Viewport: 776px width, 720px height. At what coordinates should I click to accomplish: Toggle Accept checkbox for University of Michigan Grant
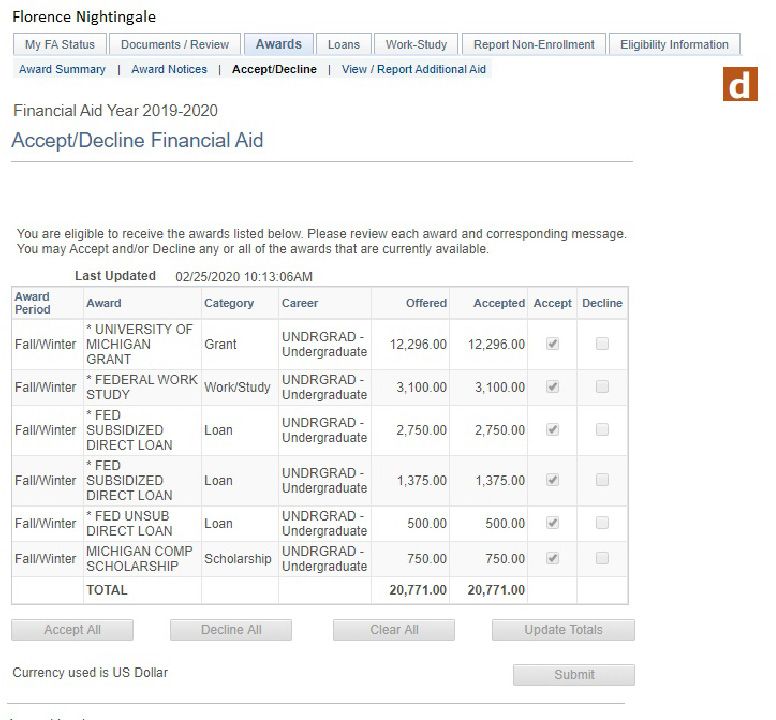[552, 343]
